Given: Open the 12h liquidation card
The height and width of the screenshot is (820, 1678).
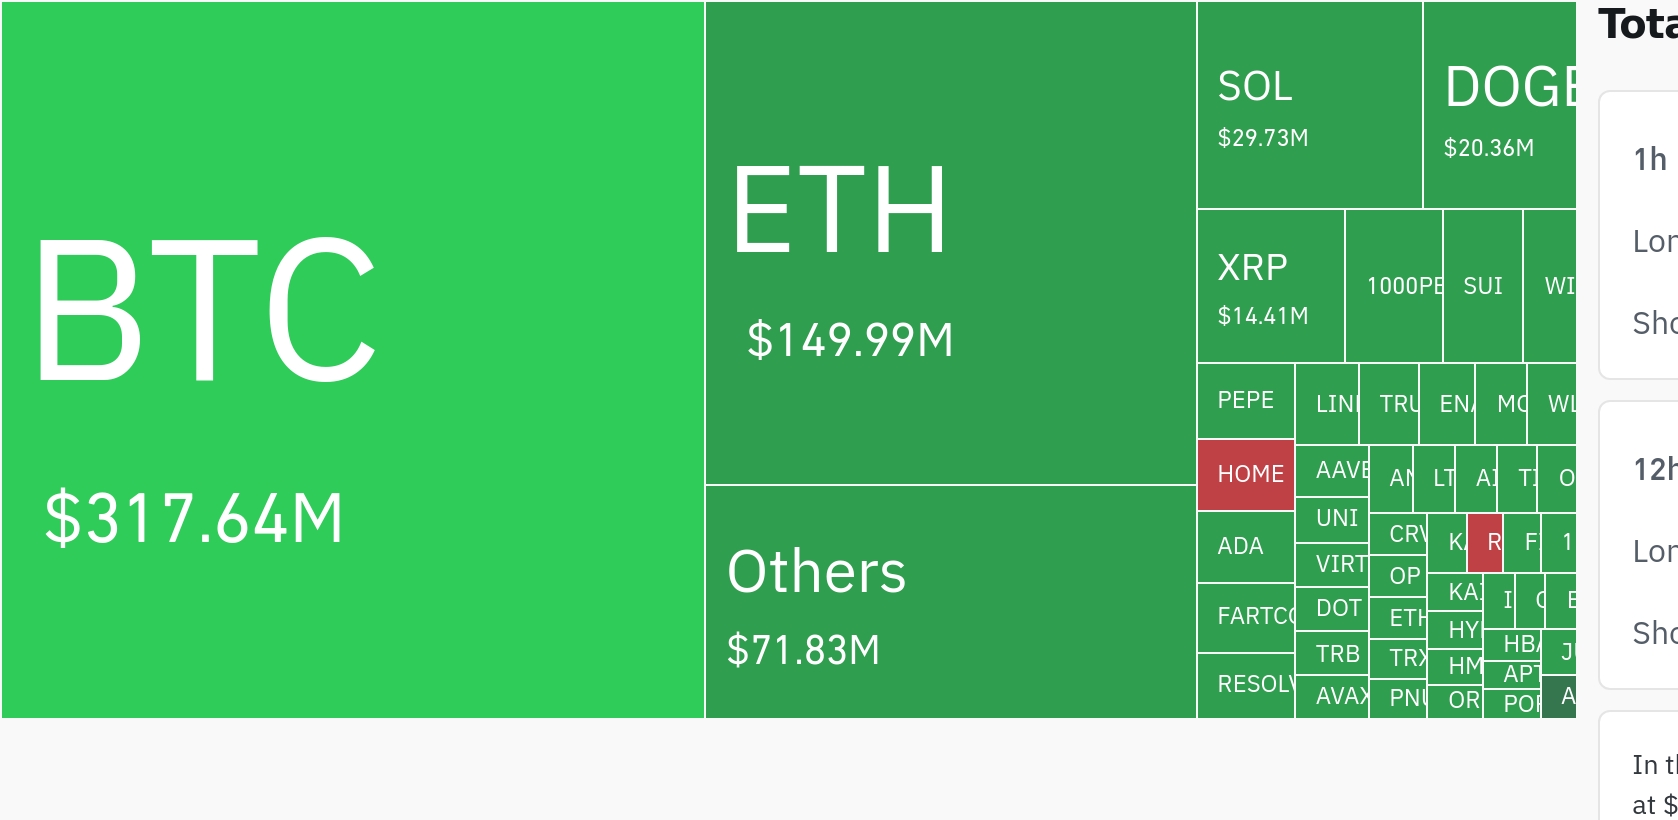Looking at the screenshot, I should pos(1639,545).
